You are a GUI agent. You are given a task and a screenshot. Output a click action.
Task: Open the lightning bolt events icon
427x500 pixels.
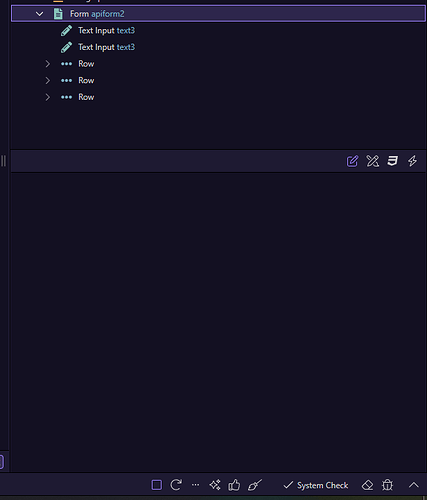[x=412, y=161]
